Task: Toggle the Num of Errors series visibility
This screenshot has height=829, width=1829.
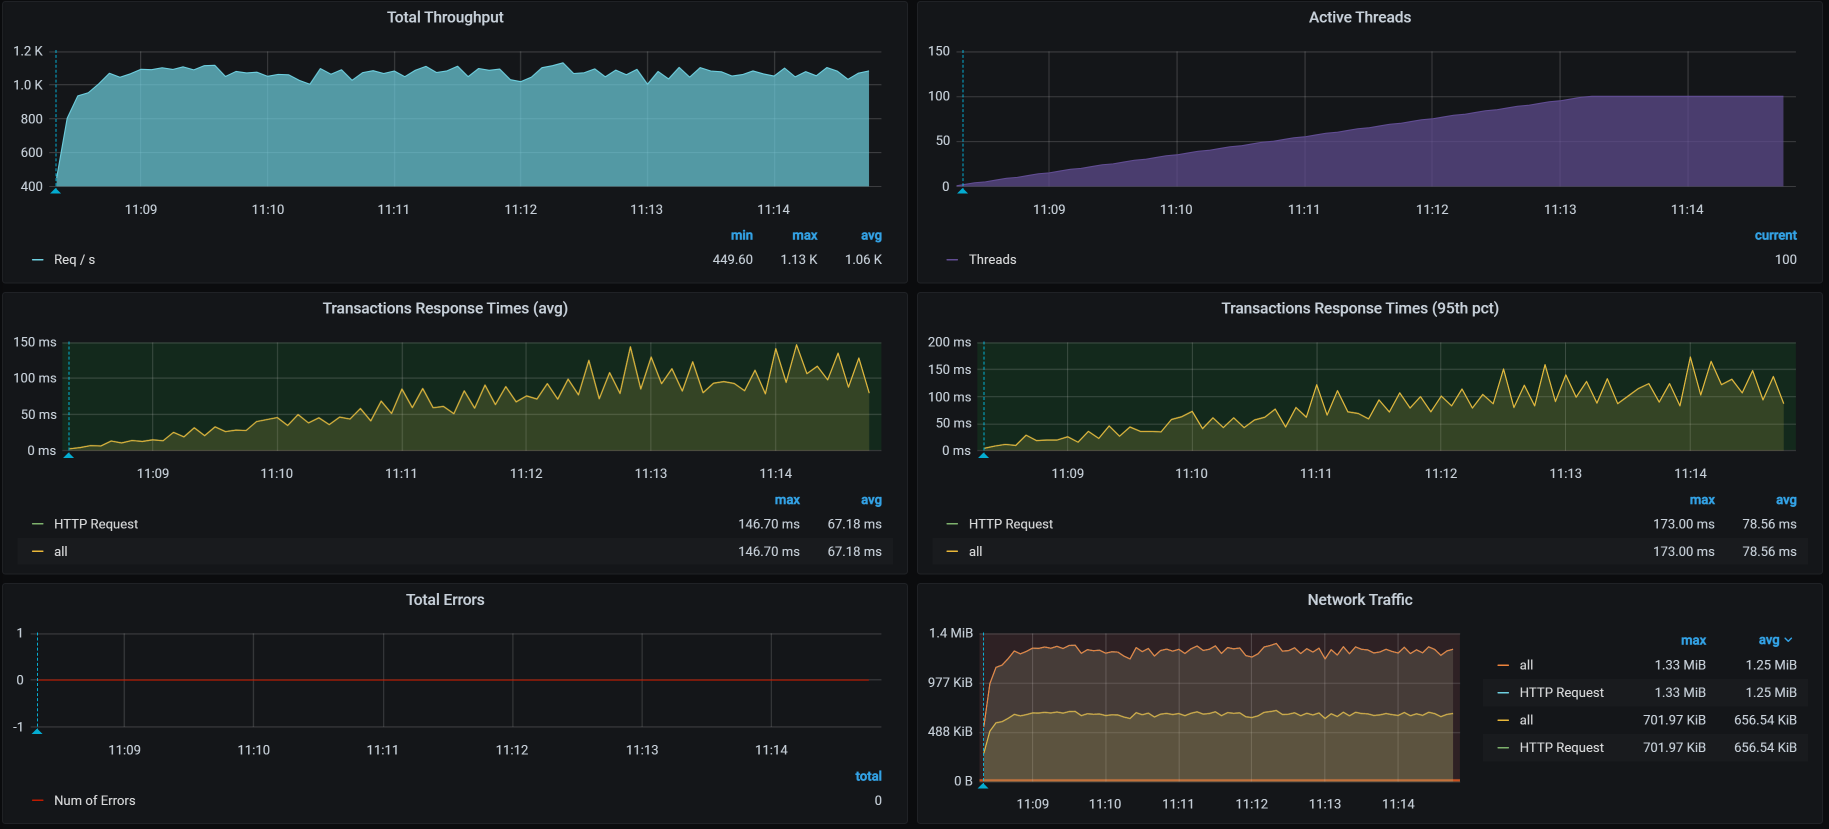Action: [x=94, y=801]
